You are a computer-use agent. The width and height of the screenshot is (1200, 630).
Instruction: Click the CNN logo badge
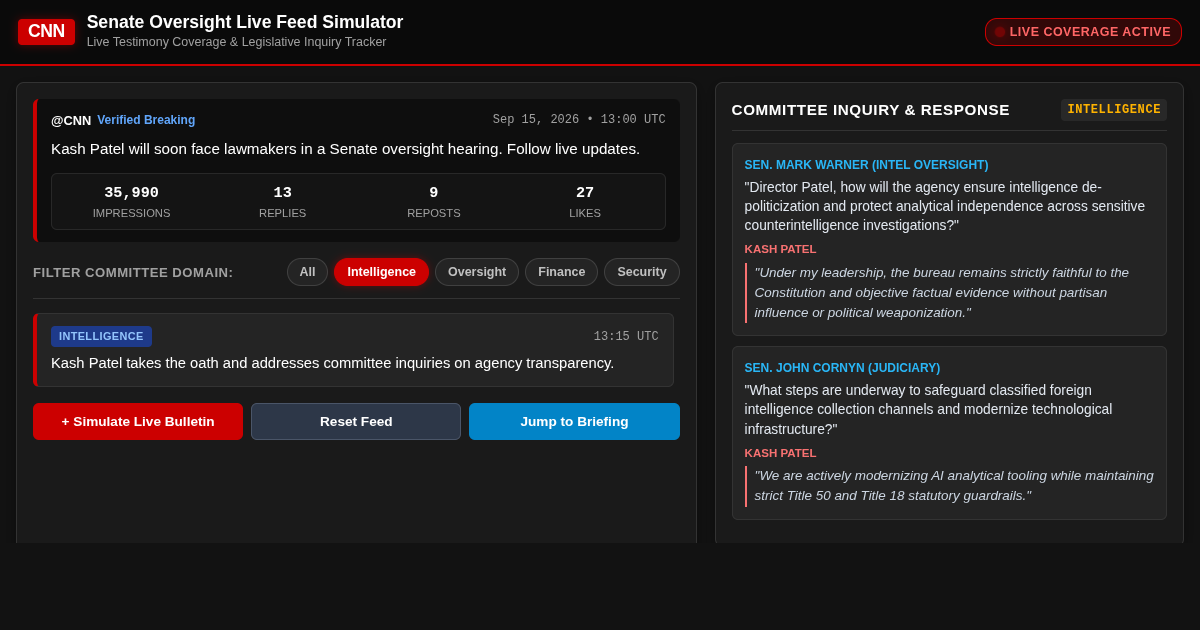click(46, 32)
